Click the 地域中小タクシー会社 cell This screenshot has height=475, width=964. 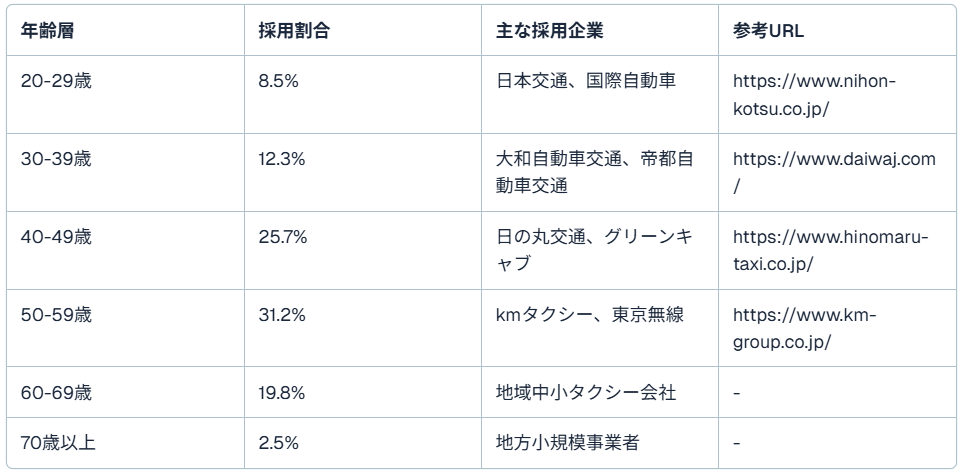pyautogui.click(x=586, y=393)
